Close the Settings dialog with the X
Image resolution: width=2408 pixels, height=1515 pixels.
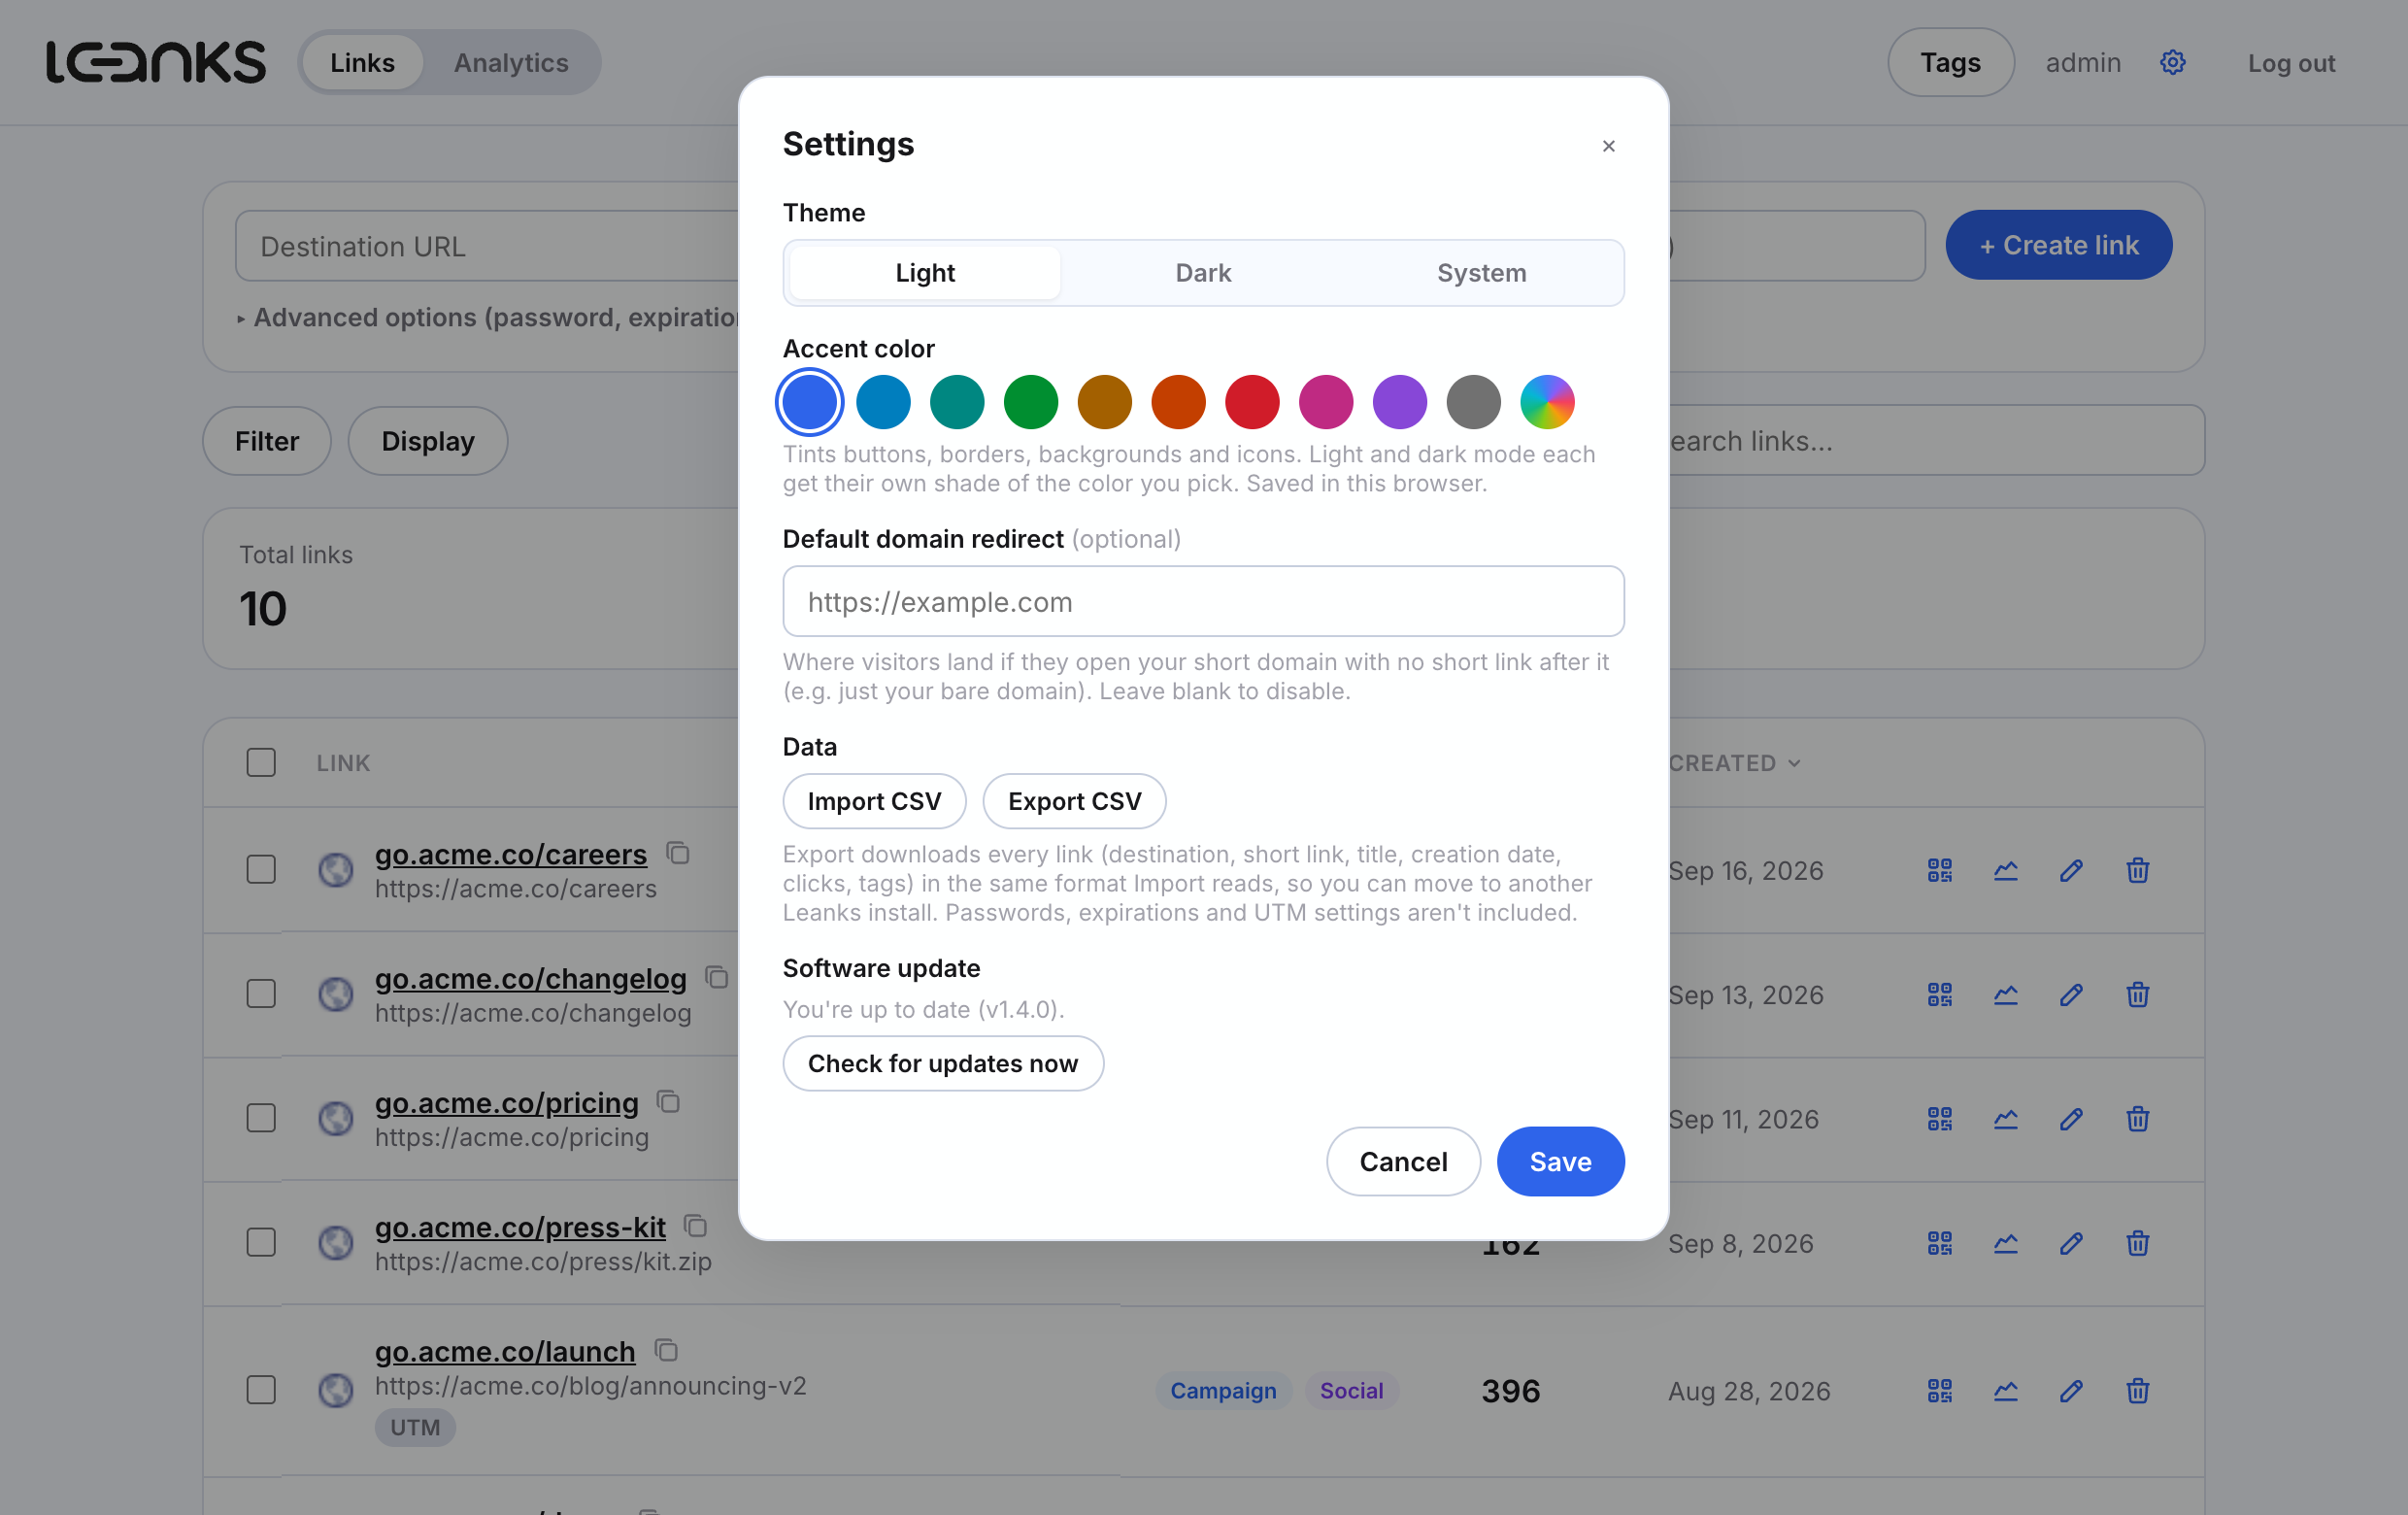click(x=1608, y=146)
